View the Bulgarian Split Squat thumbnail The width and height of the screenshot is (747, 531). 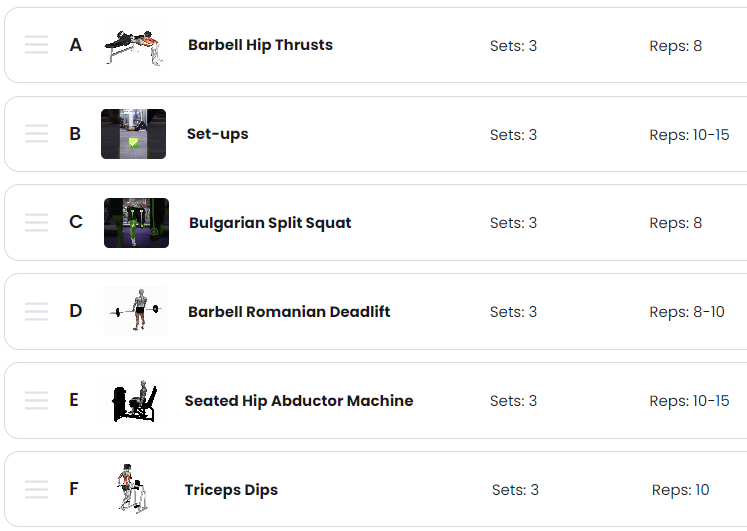[x=136, y=223]
